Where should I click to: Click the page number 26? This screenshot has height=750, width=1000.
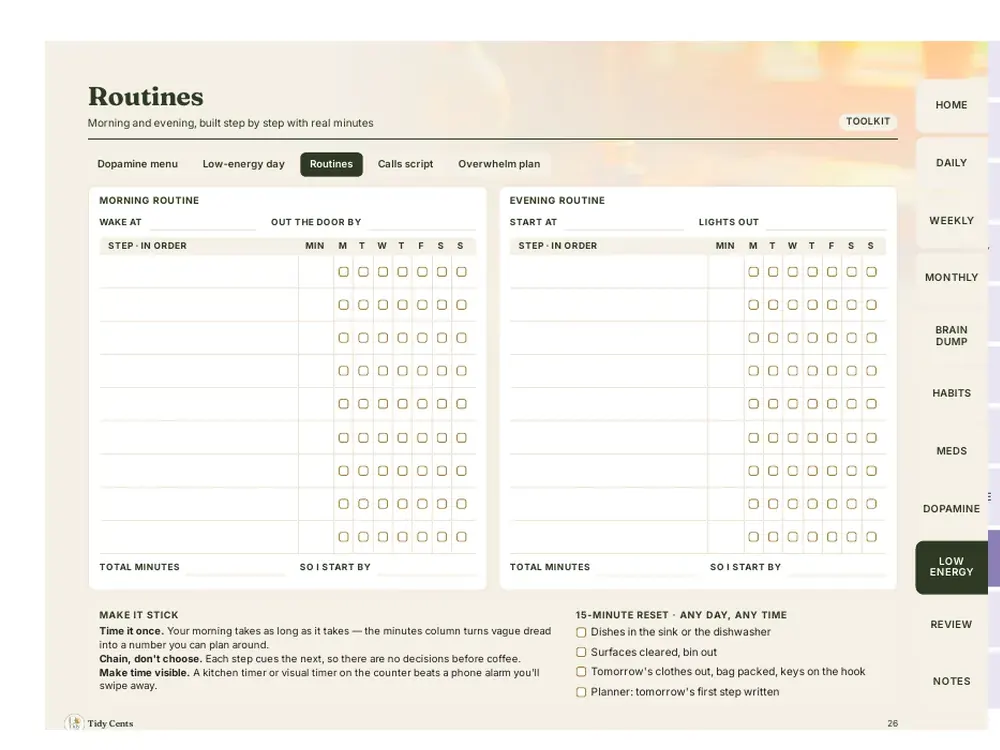pyautogui.click(x=893, y=723)
